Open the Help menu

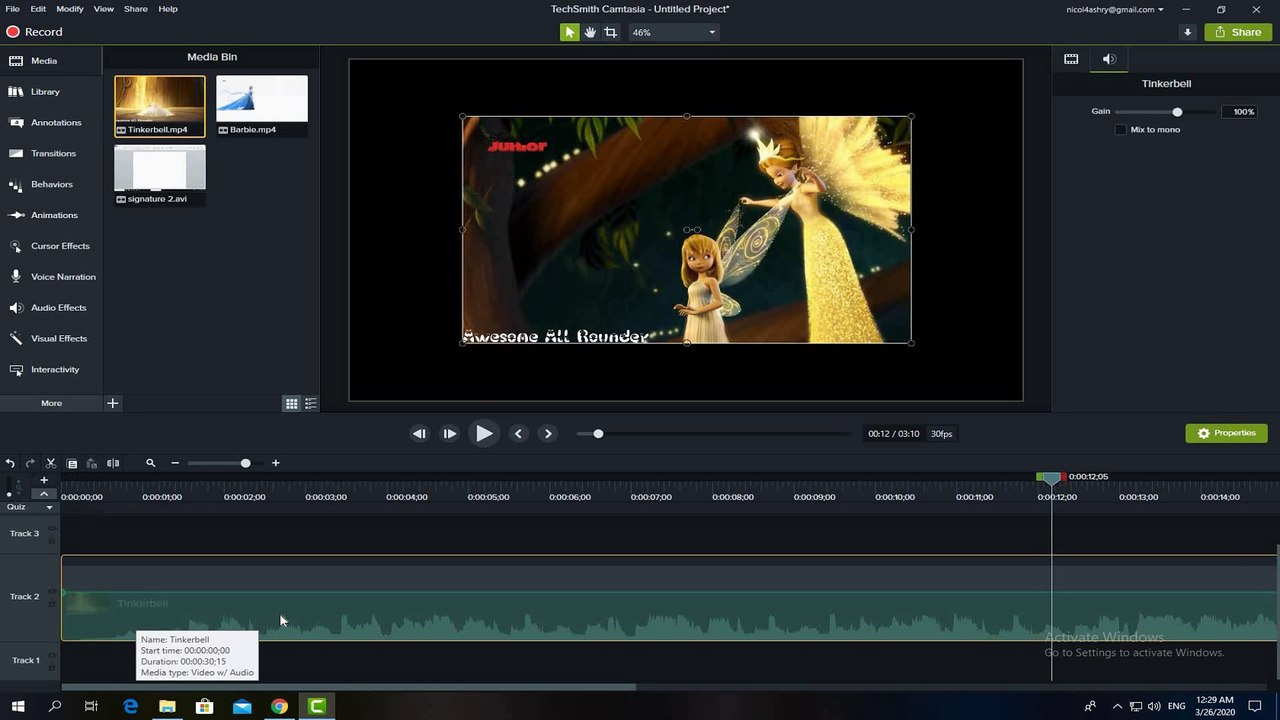tap(168, 9)
